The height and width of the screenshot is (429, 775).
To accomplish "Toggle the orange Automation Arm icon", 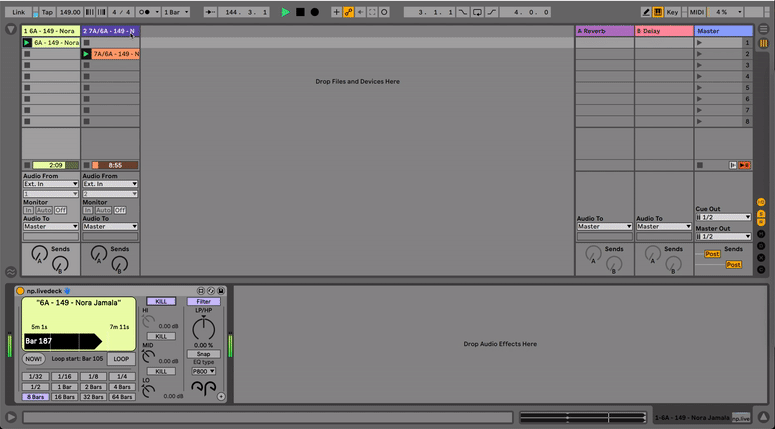I will [x=348, y=12].
